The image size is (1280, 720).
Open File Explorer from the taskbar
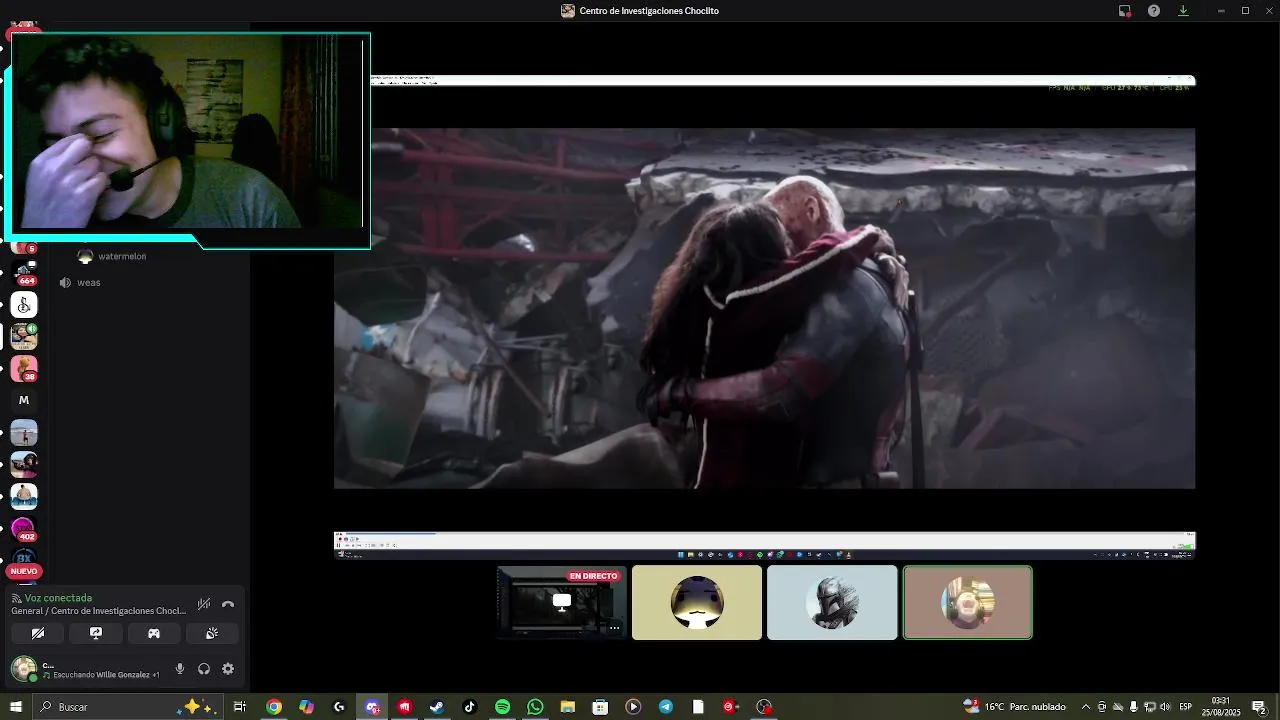[x=568, y=707]
